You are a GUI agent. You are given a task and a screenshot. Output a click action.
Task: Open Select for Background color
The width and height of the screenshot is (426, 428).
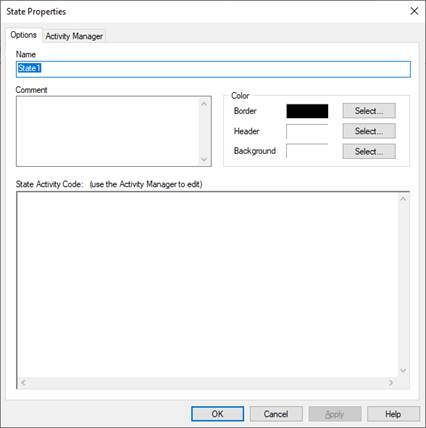[369, 151]
